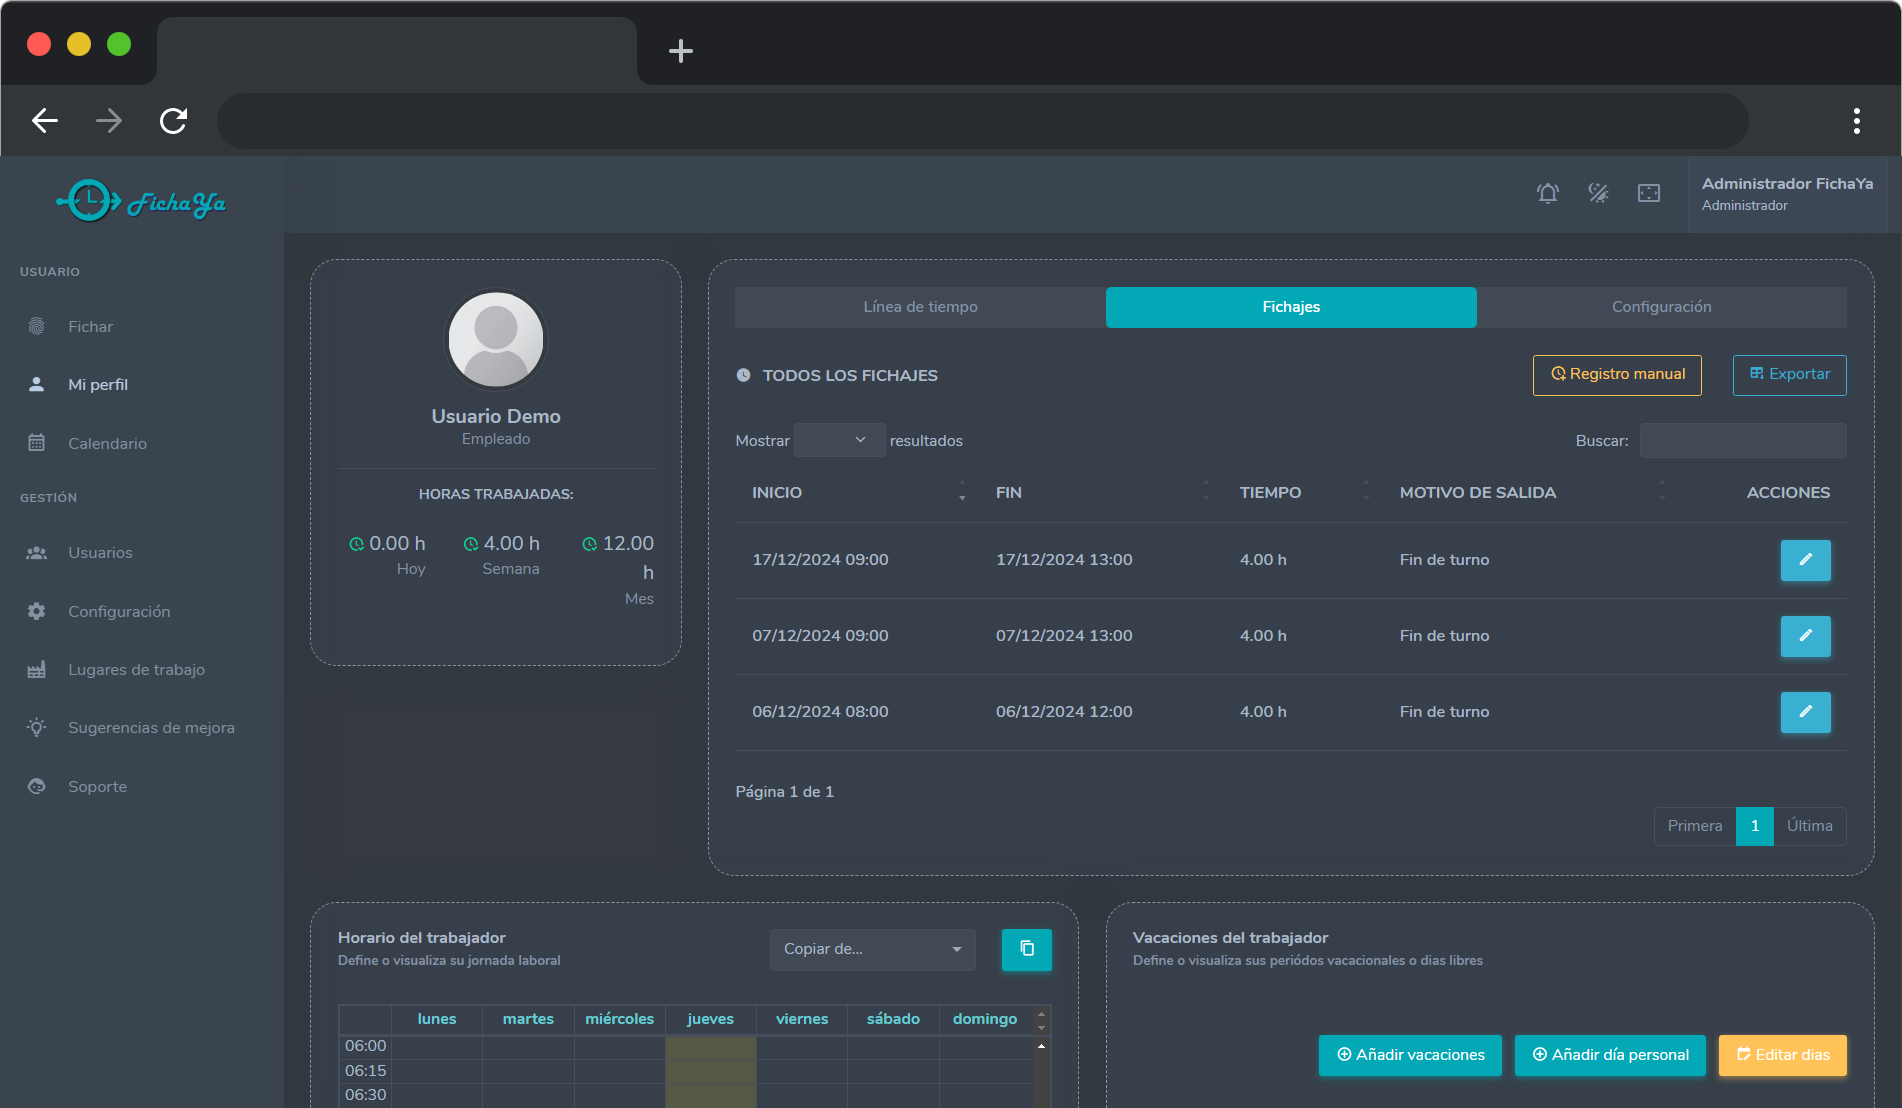Open the Mostrar results count dropdown
Screen dimensions: 1902x1108
(838, 440)
